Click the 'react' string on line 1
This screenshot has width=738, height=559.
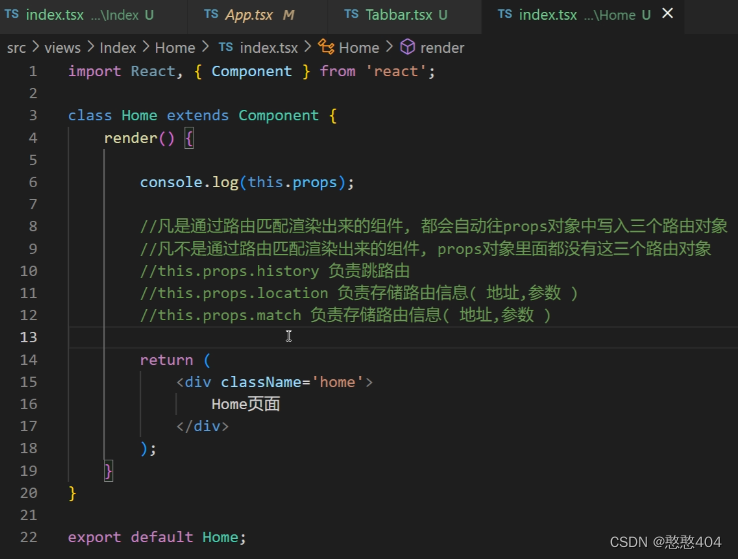(395, 71)
